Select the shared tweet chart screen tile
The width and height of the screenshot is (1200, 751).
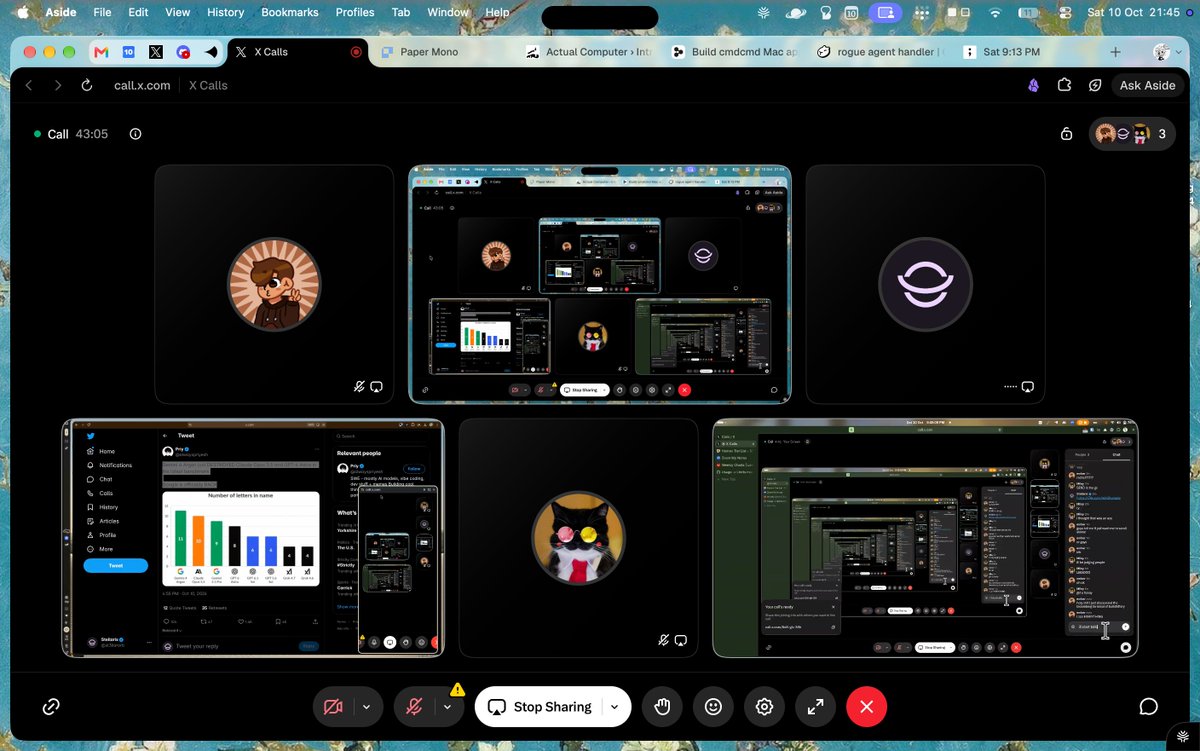[x=253, y=538]
